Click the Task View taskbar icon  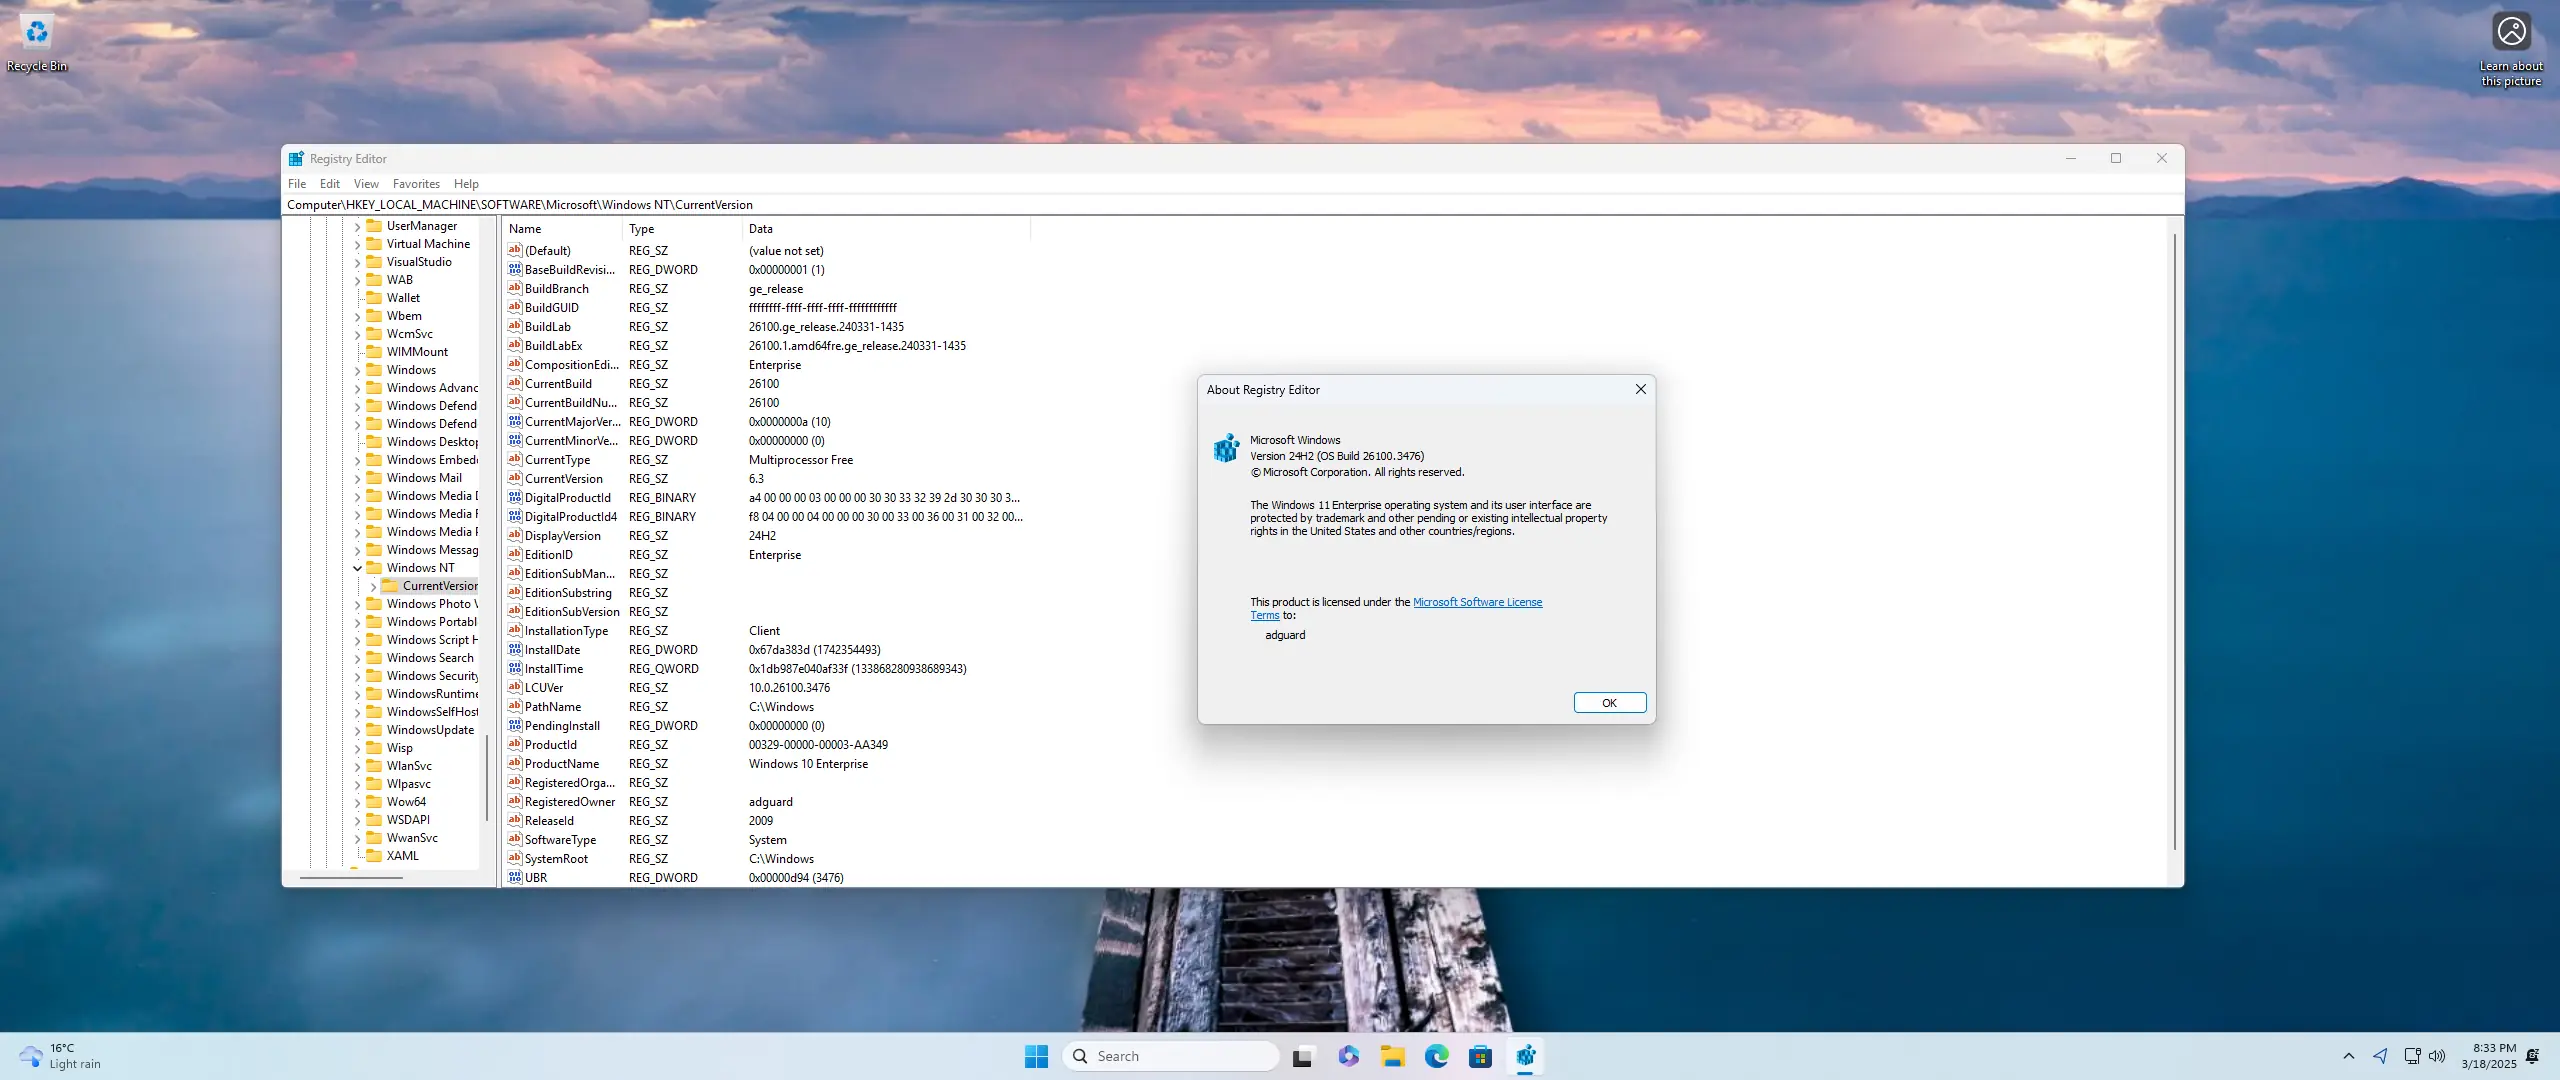tap(1303, 1056)
